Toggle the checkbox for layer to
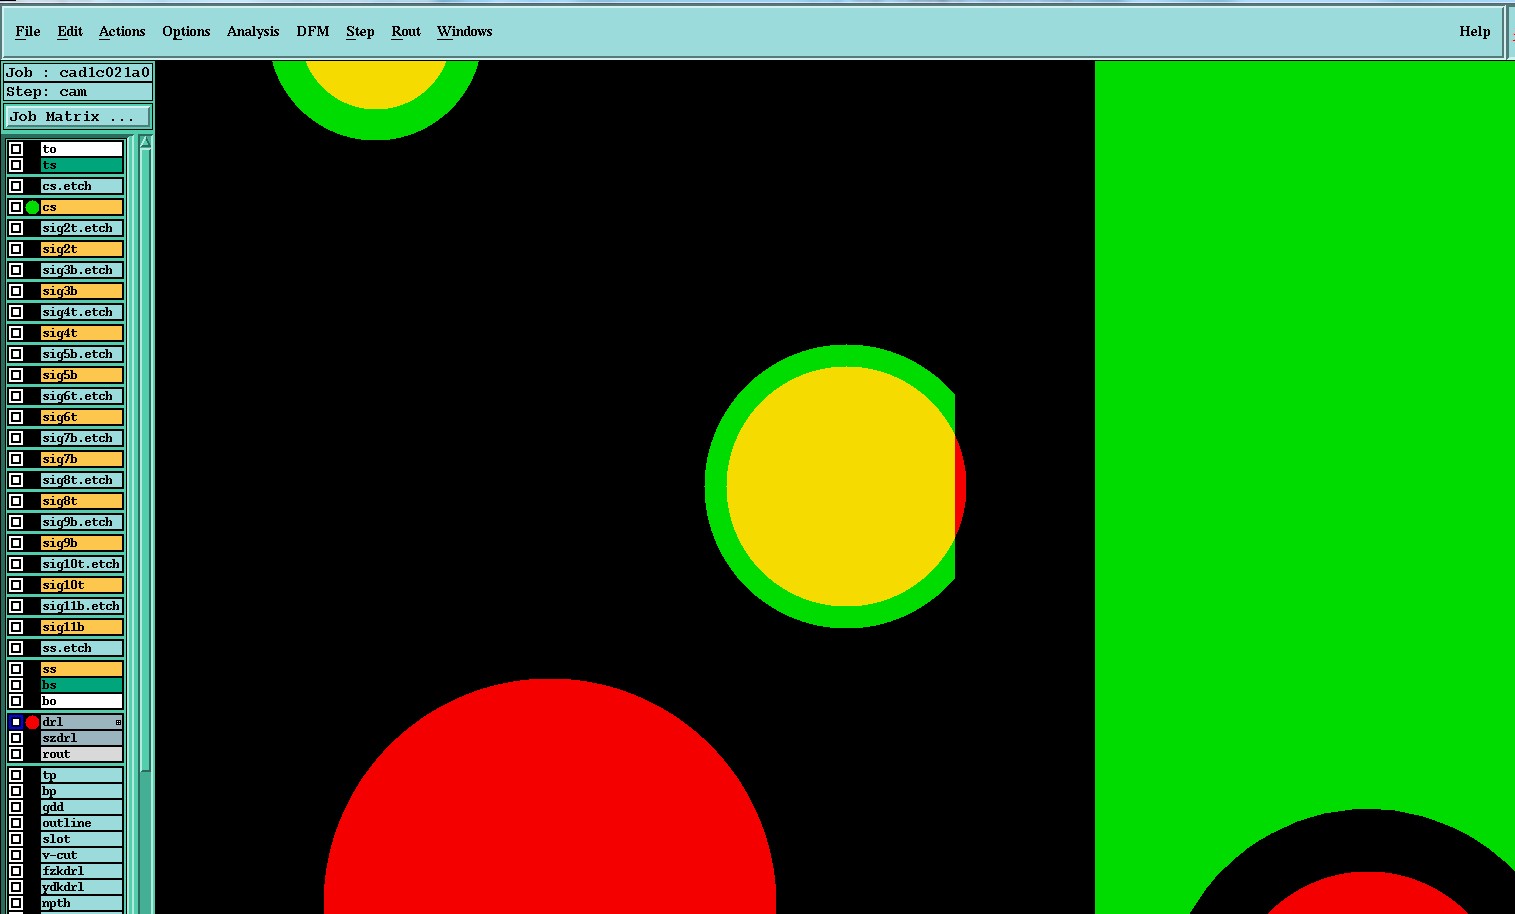The image size is (1515, 914). 16,149
